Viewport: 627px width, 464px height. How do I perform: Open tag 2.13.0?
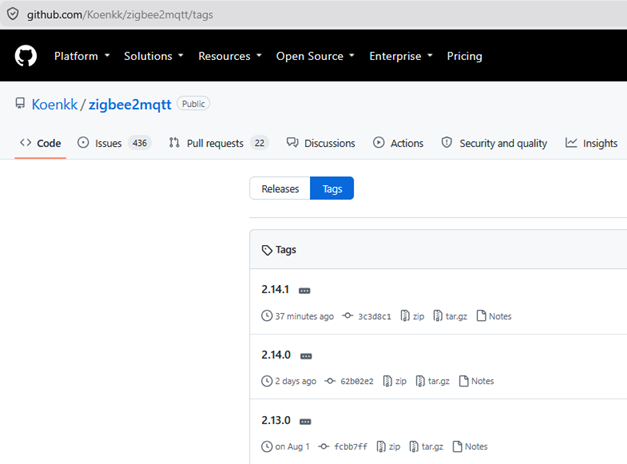(x=276, y=420)
